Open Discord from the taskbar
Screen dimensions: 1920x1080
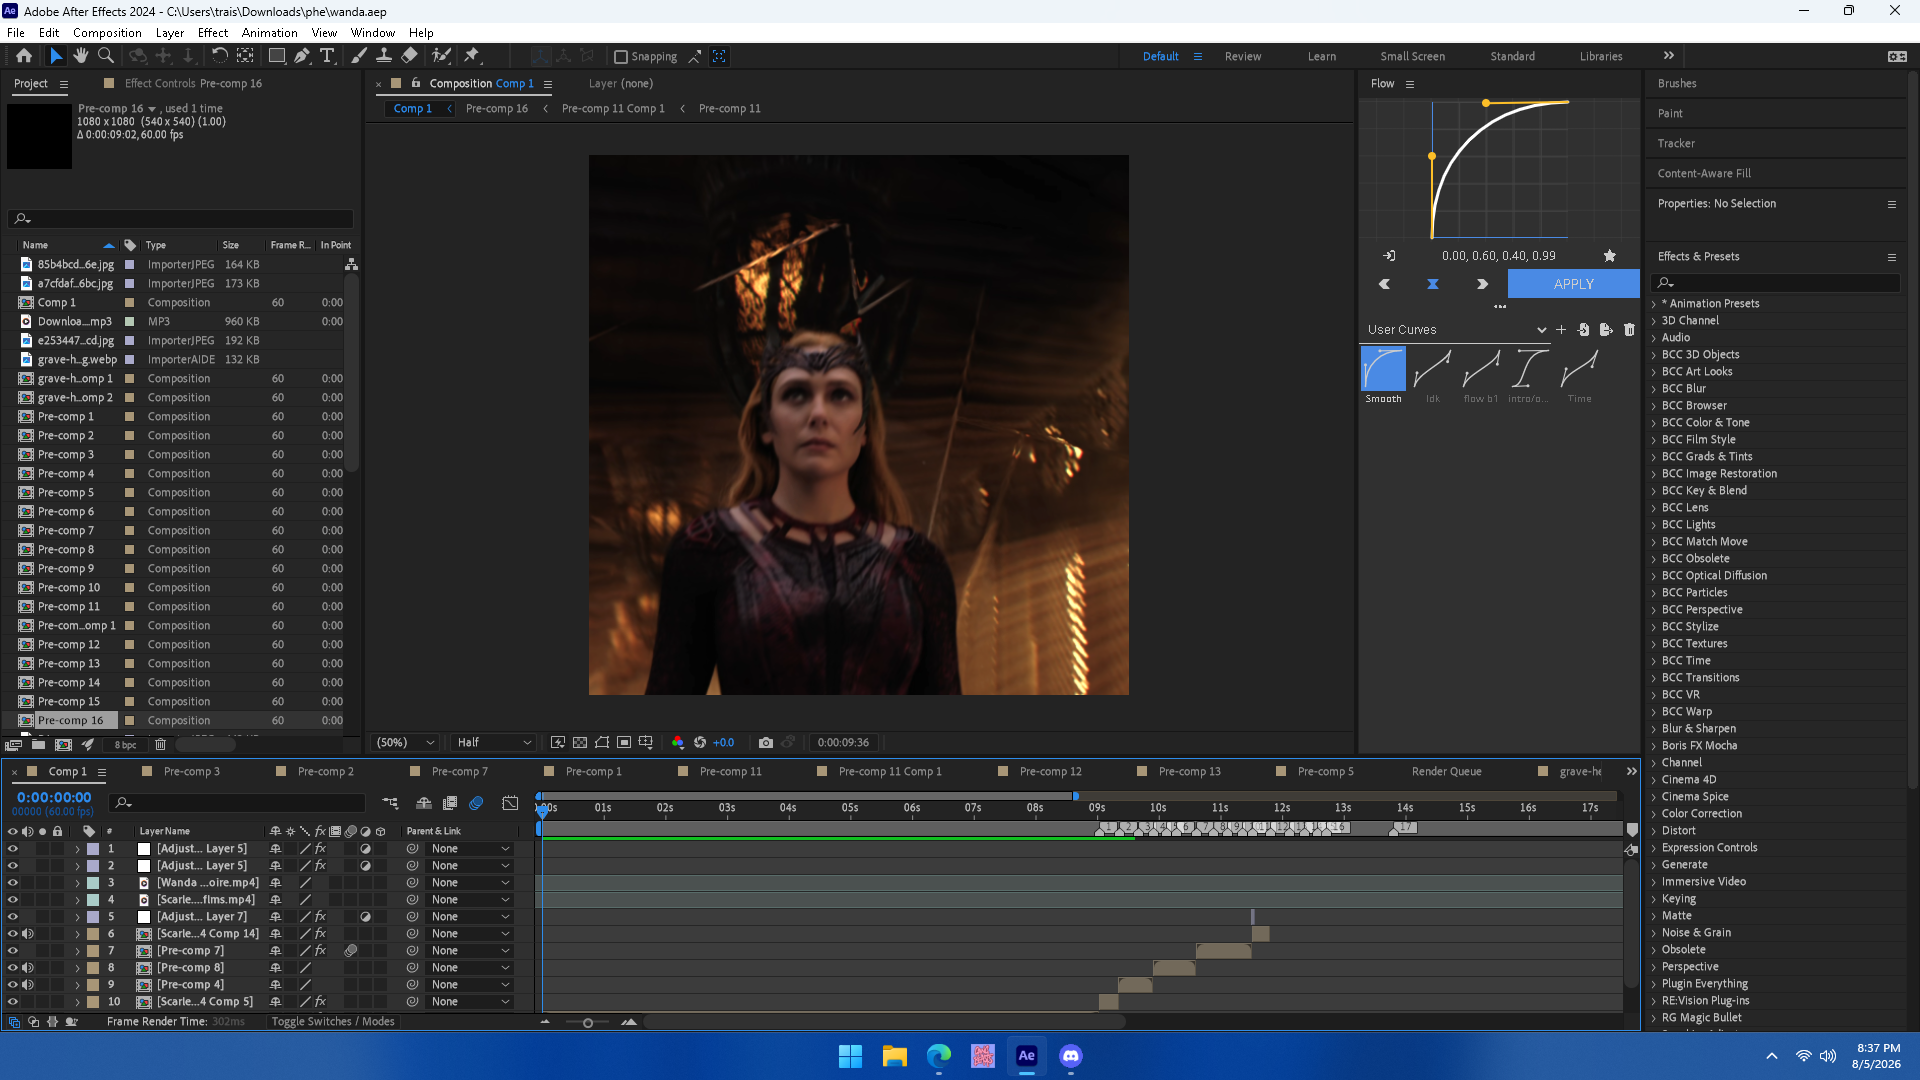pyautogui.click(x=1071, y=1056)
